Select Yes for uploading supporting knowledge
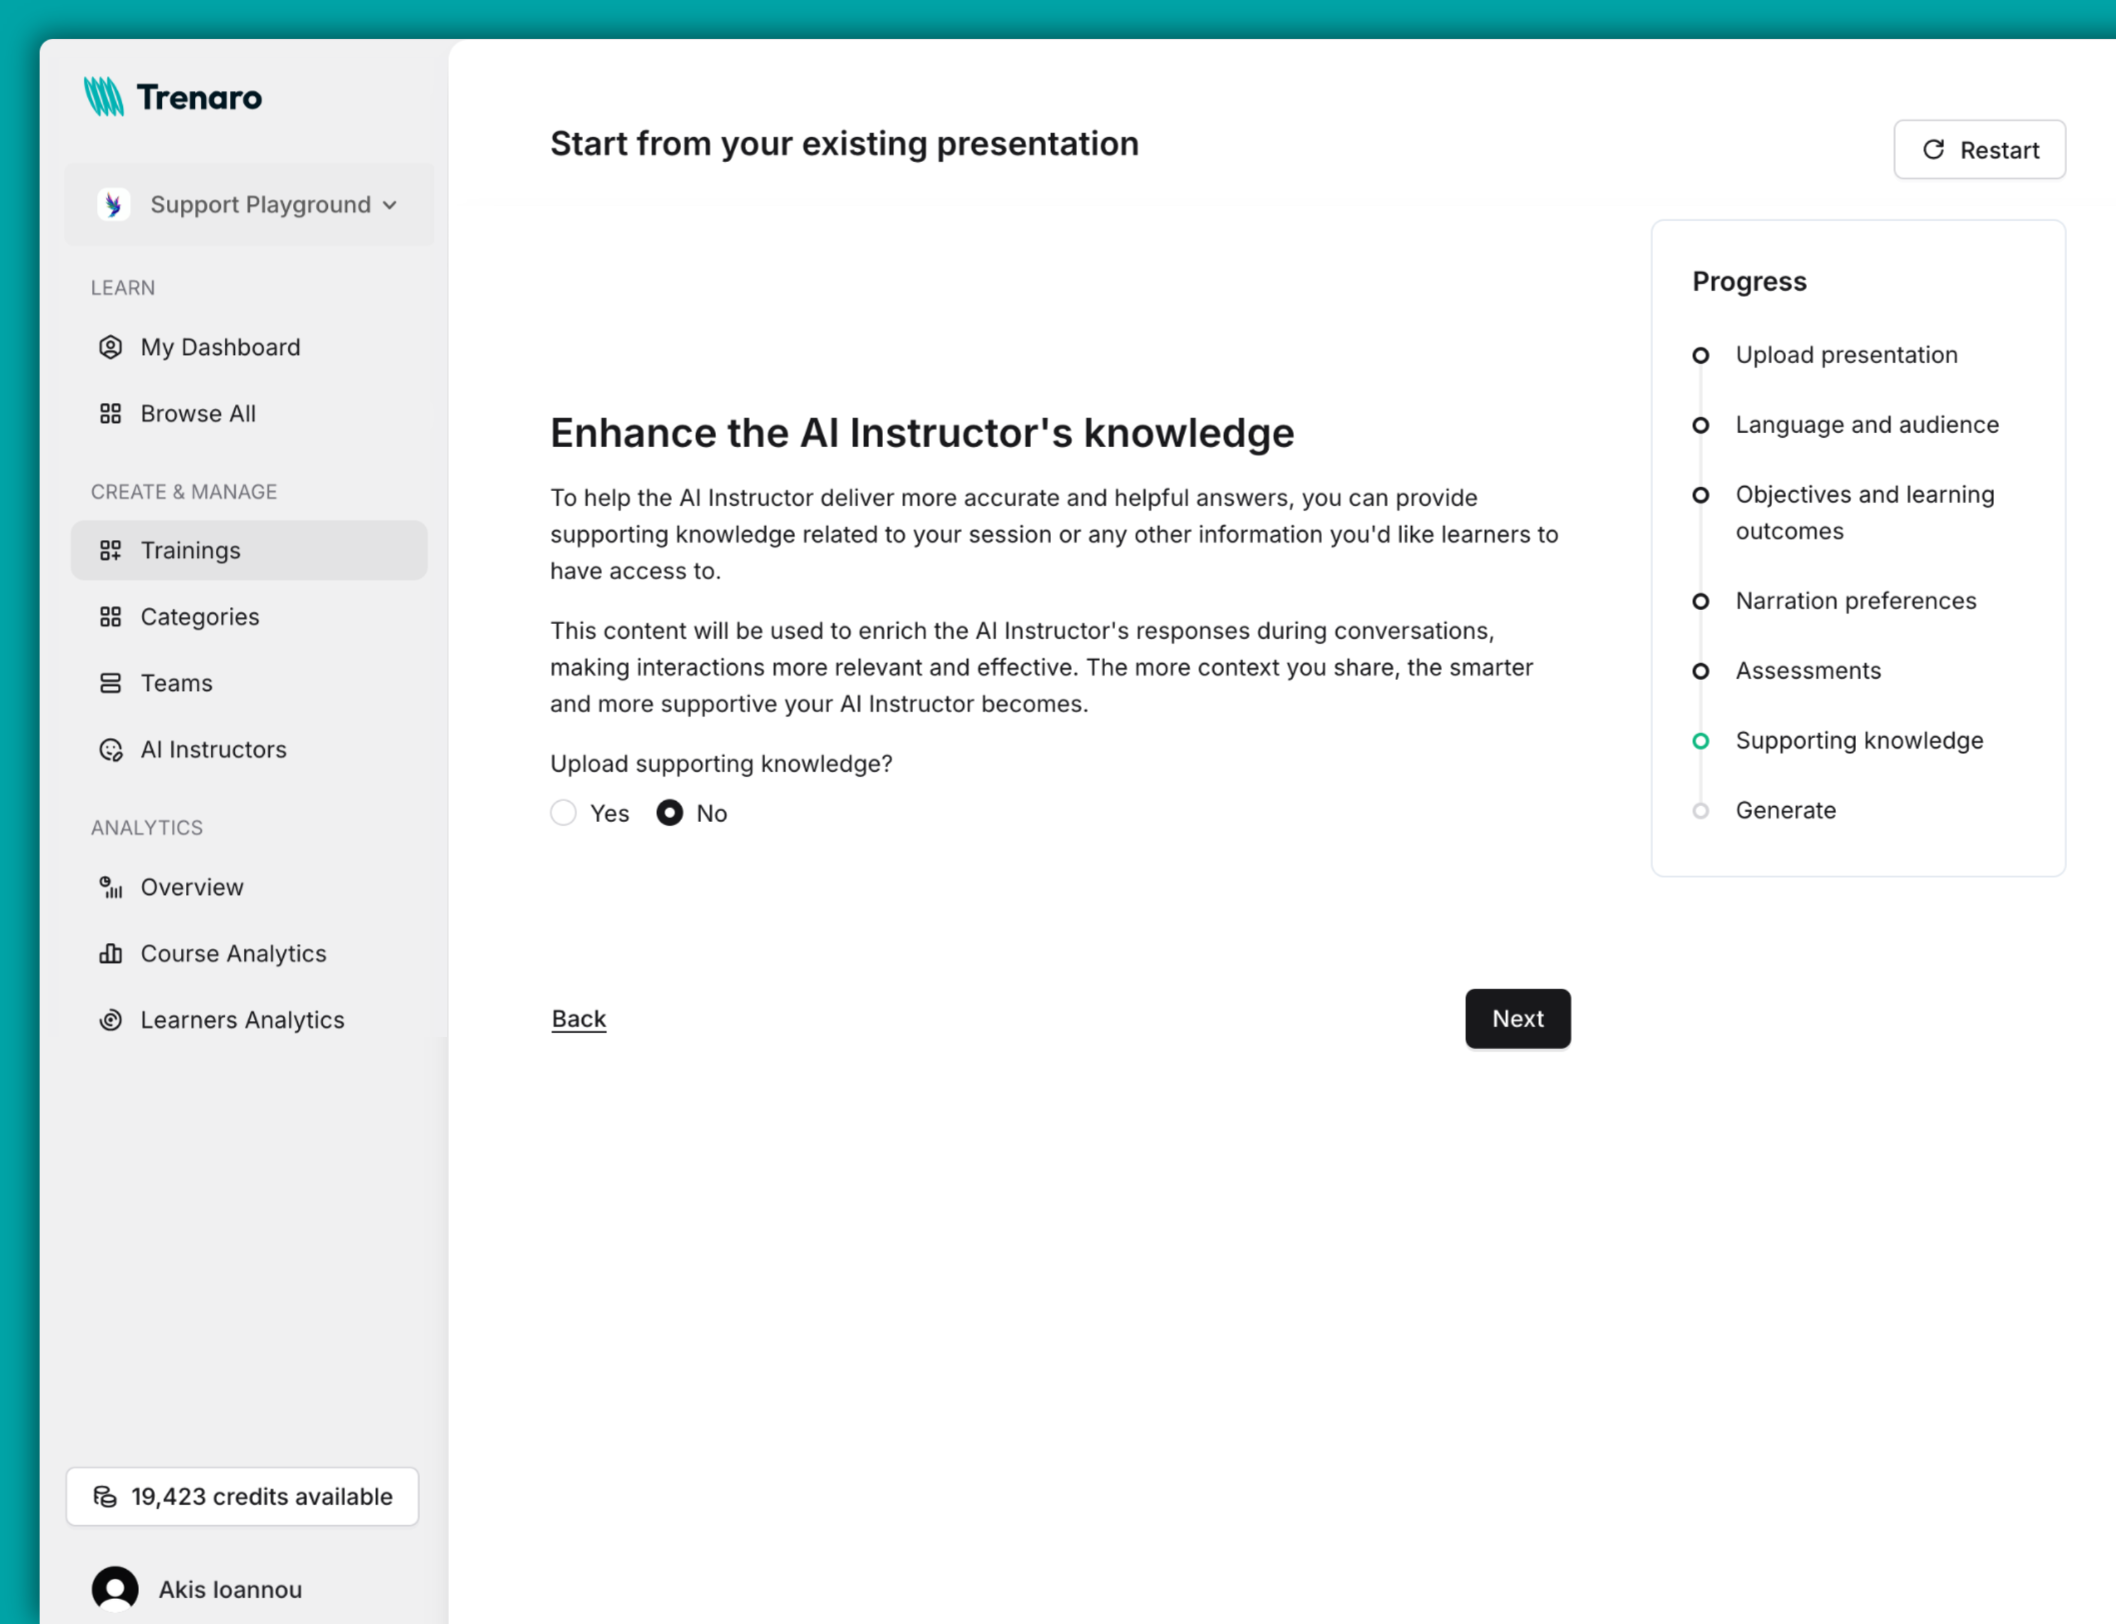 click(563, 813)
